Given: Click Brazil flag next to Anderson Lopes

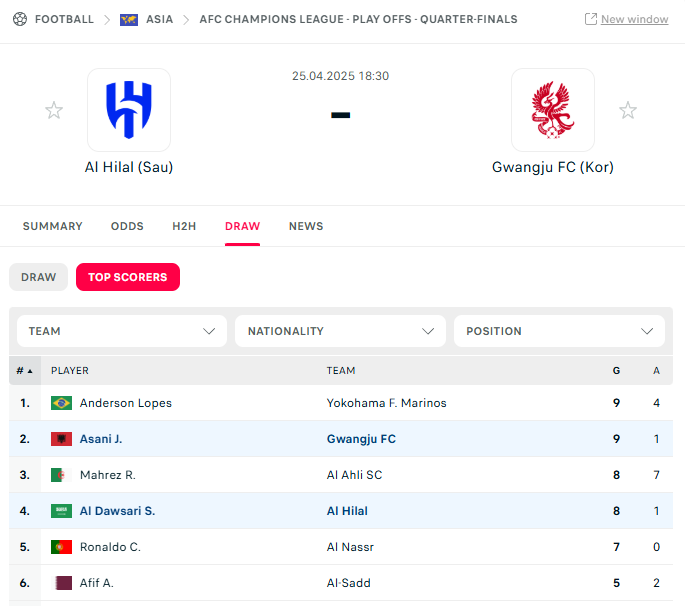Looking at the screenshot, I should 62,403.
